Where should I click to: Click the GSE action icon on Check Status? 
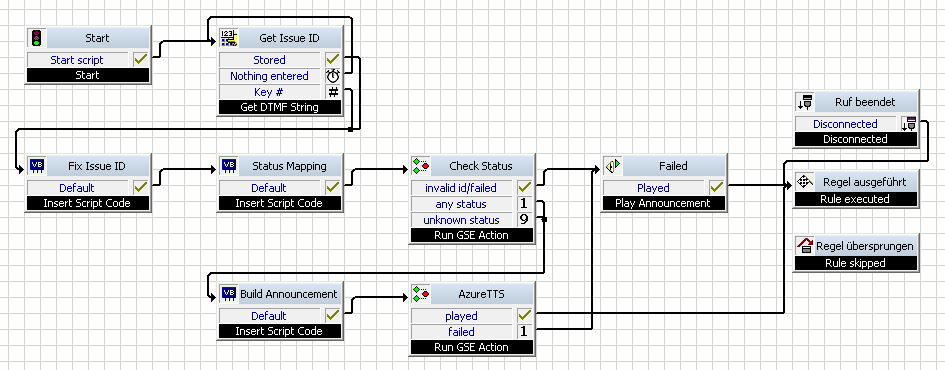pos(421,166)
